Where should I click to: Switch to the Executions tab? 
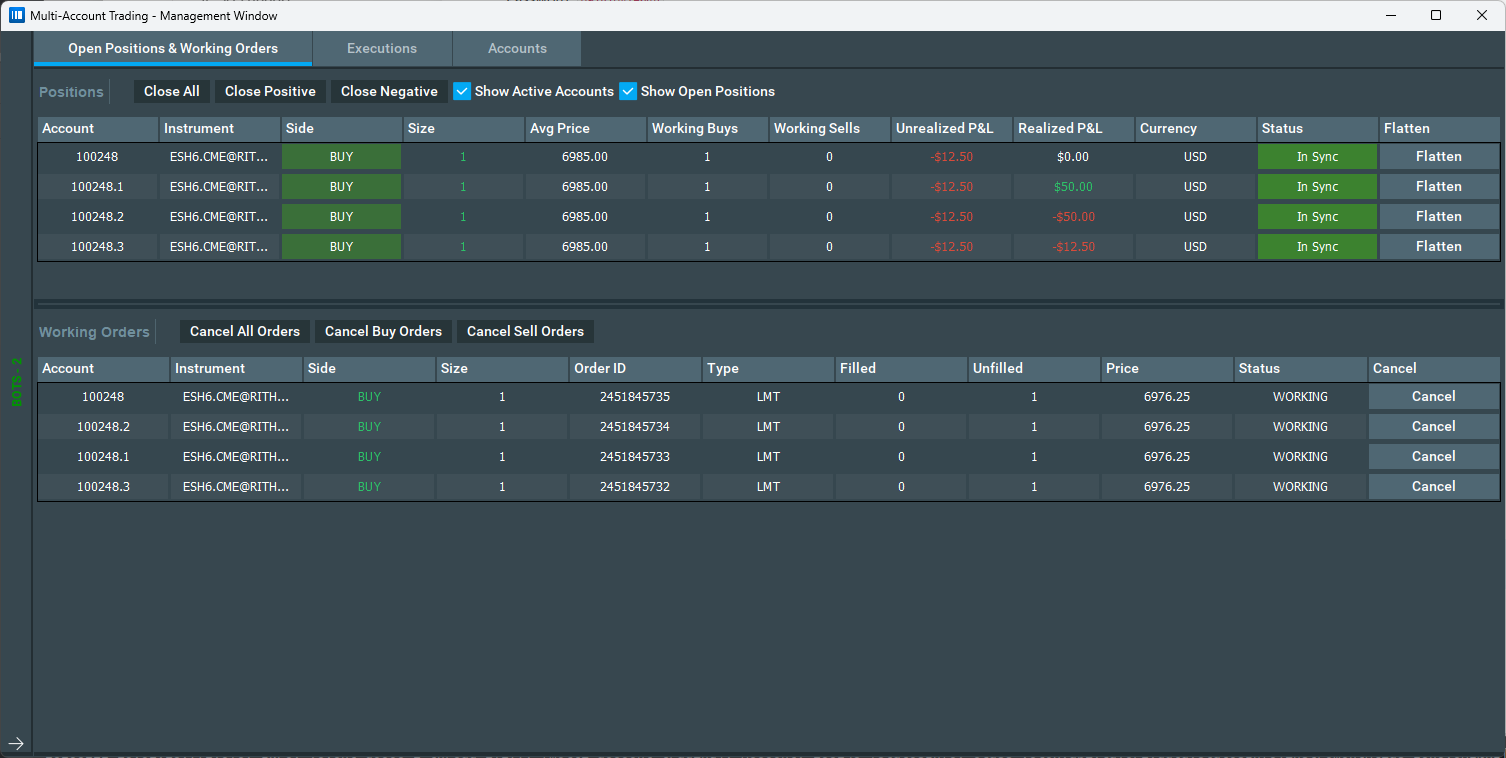coord(382,48)
